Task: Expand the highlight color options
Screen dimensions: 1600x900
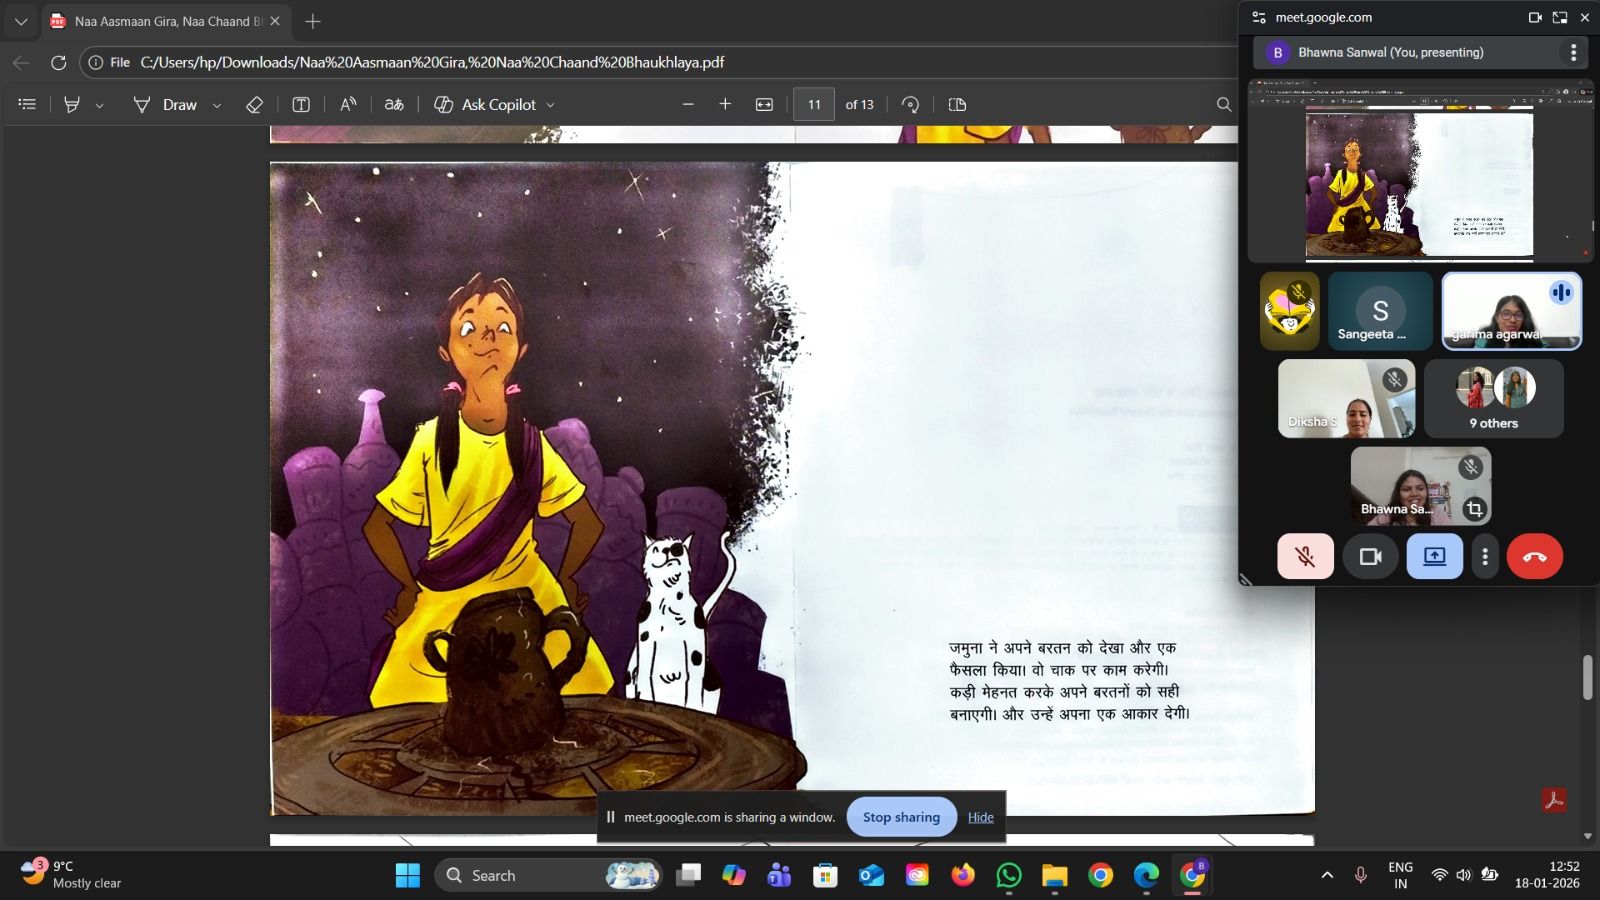Action: (x=99, y=105)
